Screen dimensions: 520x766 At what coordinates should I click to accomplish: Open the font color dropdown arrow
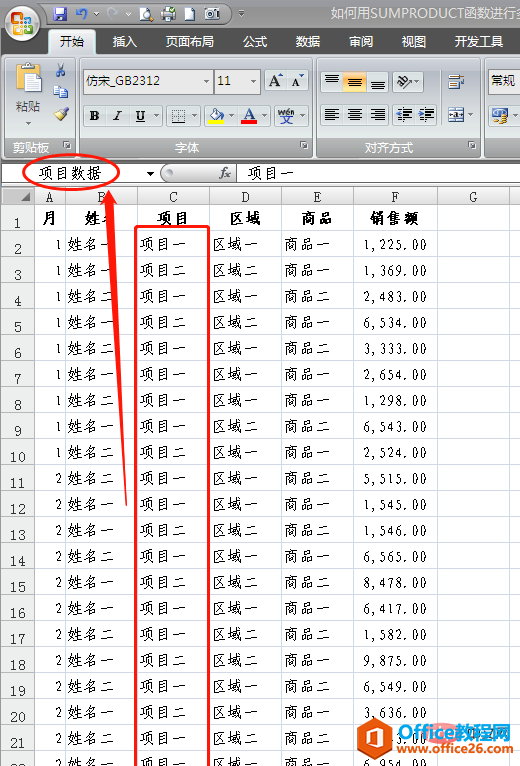click(x=264, y=116)
